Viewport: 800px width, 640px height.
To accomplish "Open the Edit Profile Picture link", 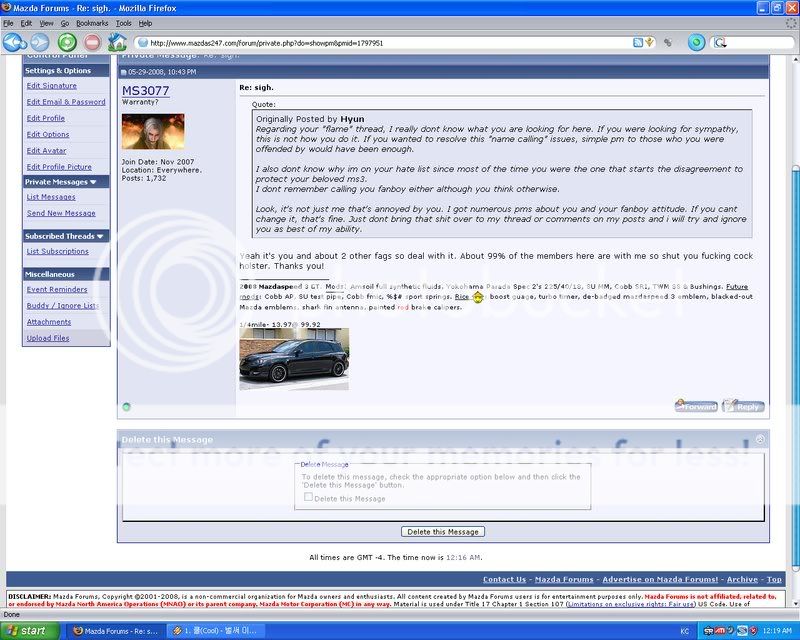I will [59, 167].
